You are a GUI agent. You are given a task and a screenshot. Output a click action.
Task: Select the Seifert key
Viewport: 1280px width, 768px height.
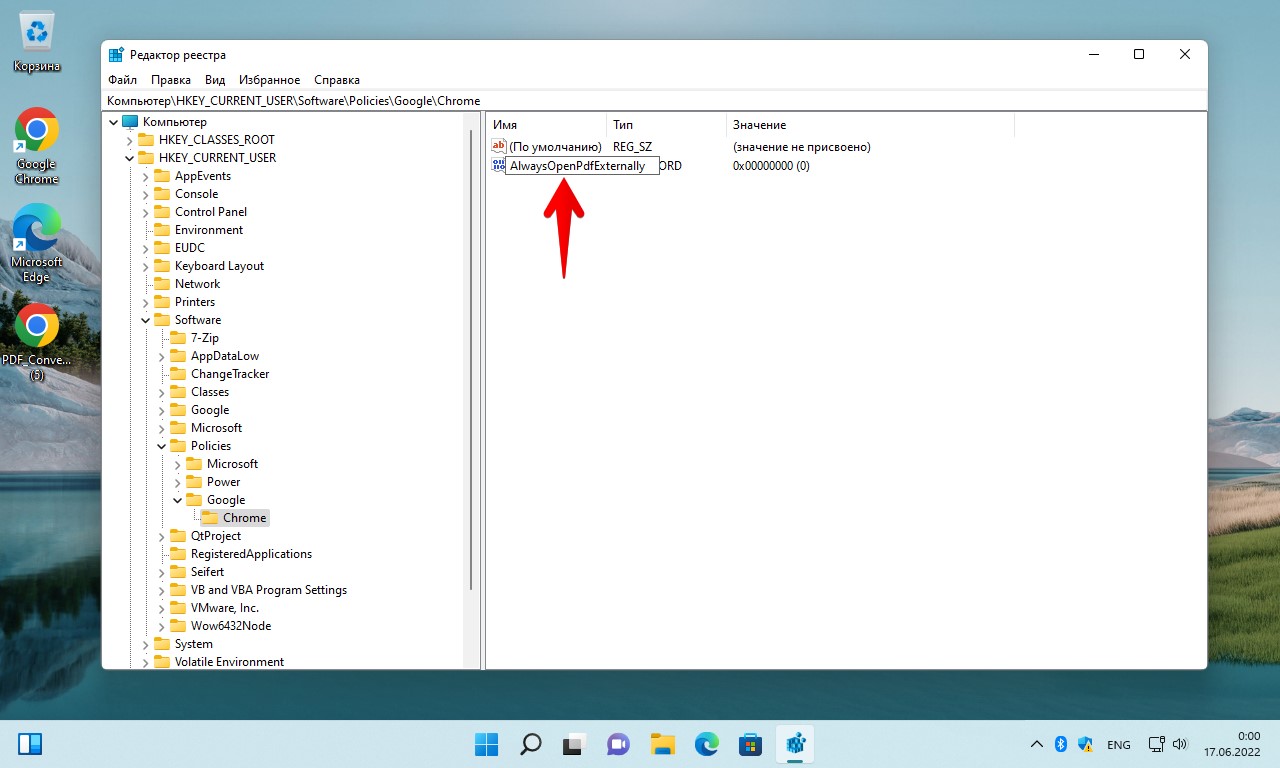pyautogui.click(x=207, y=572)
